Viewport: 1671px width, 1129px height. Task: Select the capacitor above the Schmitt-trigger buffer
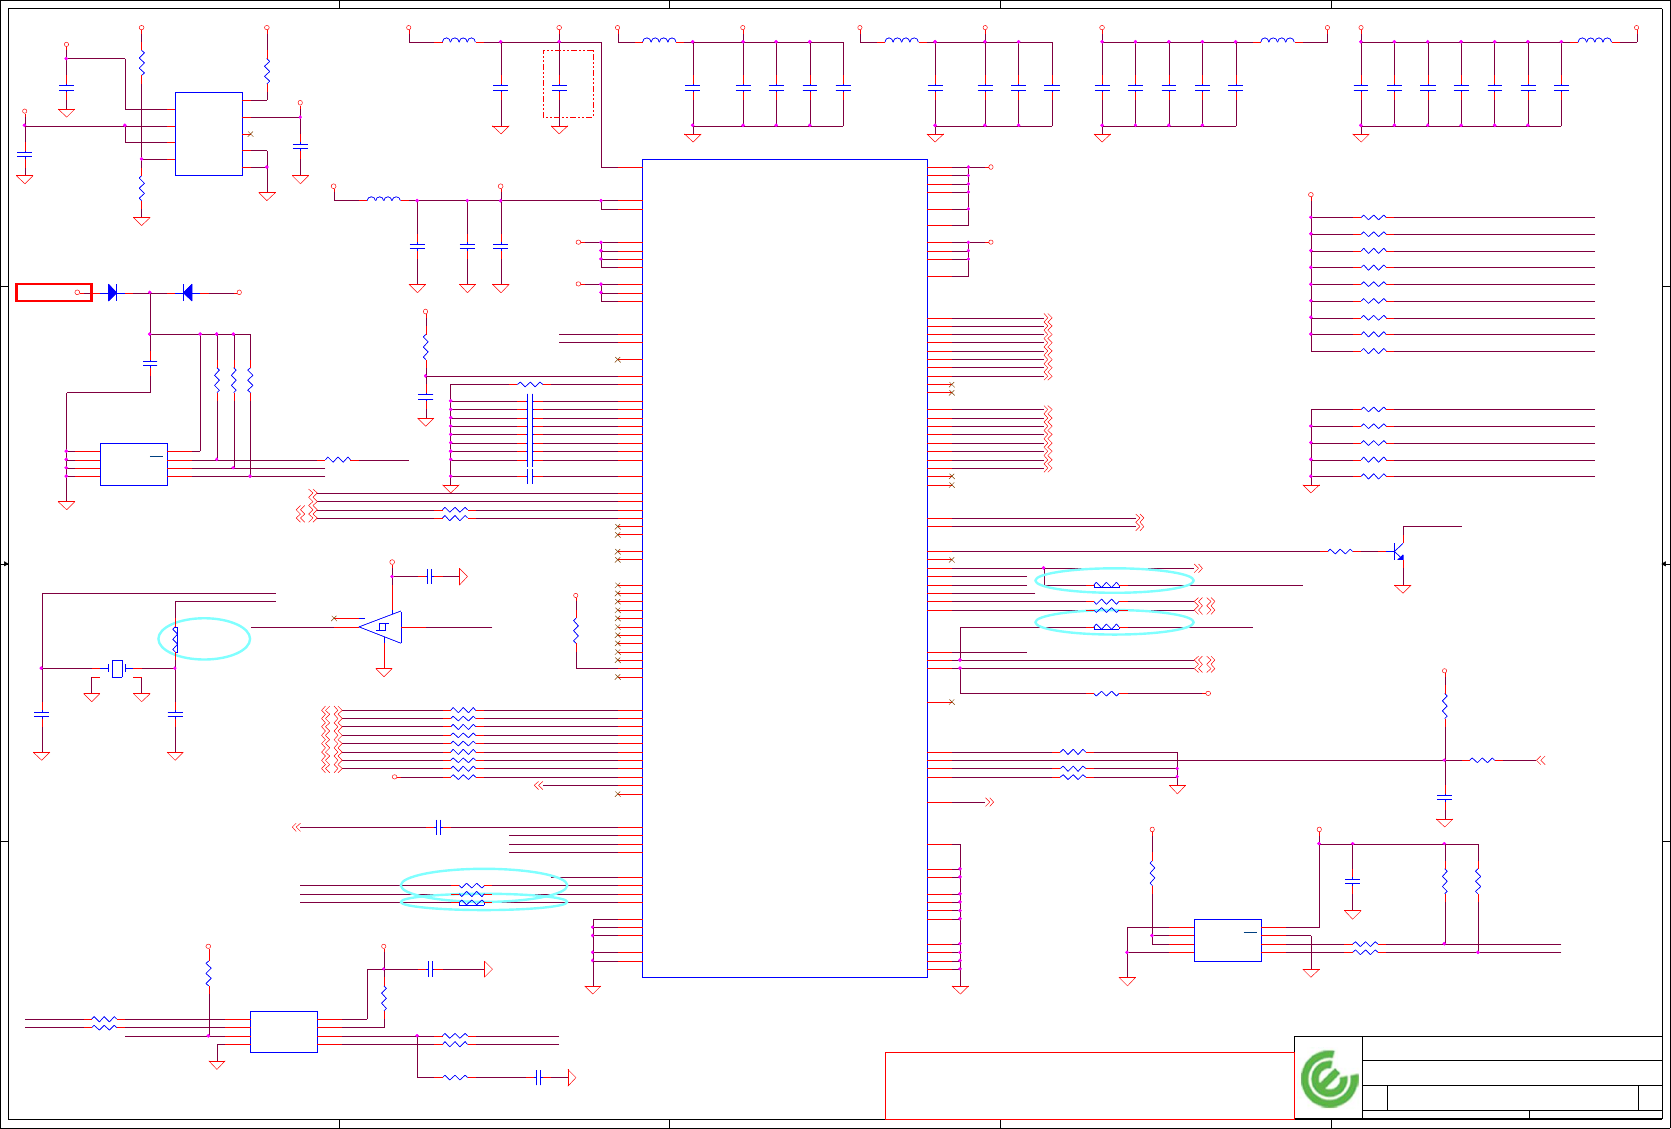[x=429, y=576]
